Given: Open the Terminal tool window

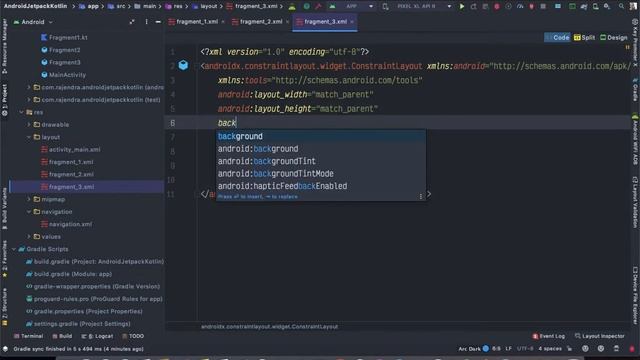Looking at the screenshot, I should click(x=28, y=336).
